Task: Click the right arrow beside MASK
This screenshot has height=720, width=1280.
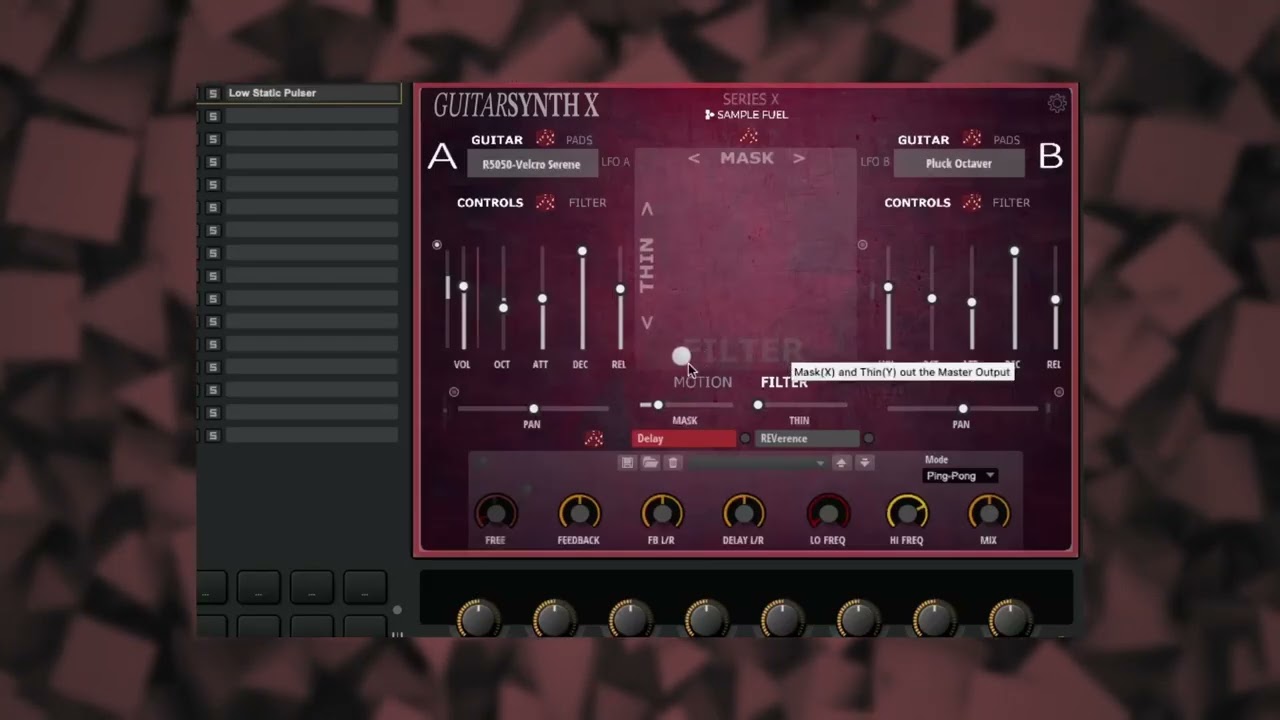Action: [x=799, y=158]
